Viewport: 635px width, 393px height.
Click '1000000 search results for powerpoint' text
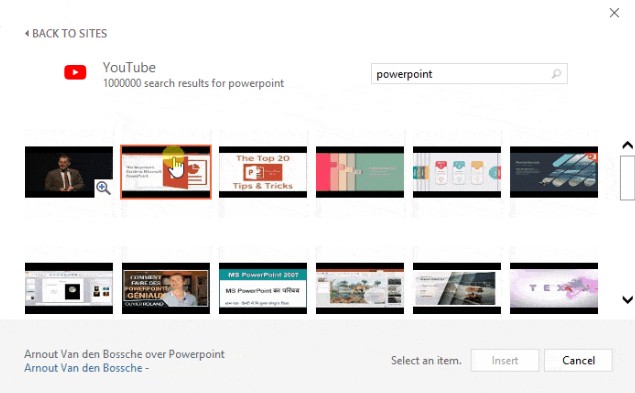click(194, 83)
